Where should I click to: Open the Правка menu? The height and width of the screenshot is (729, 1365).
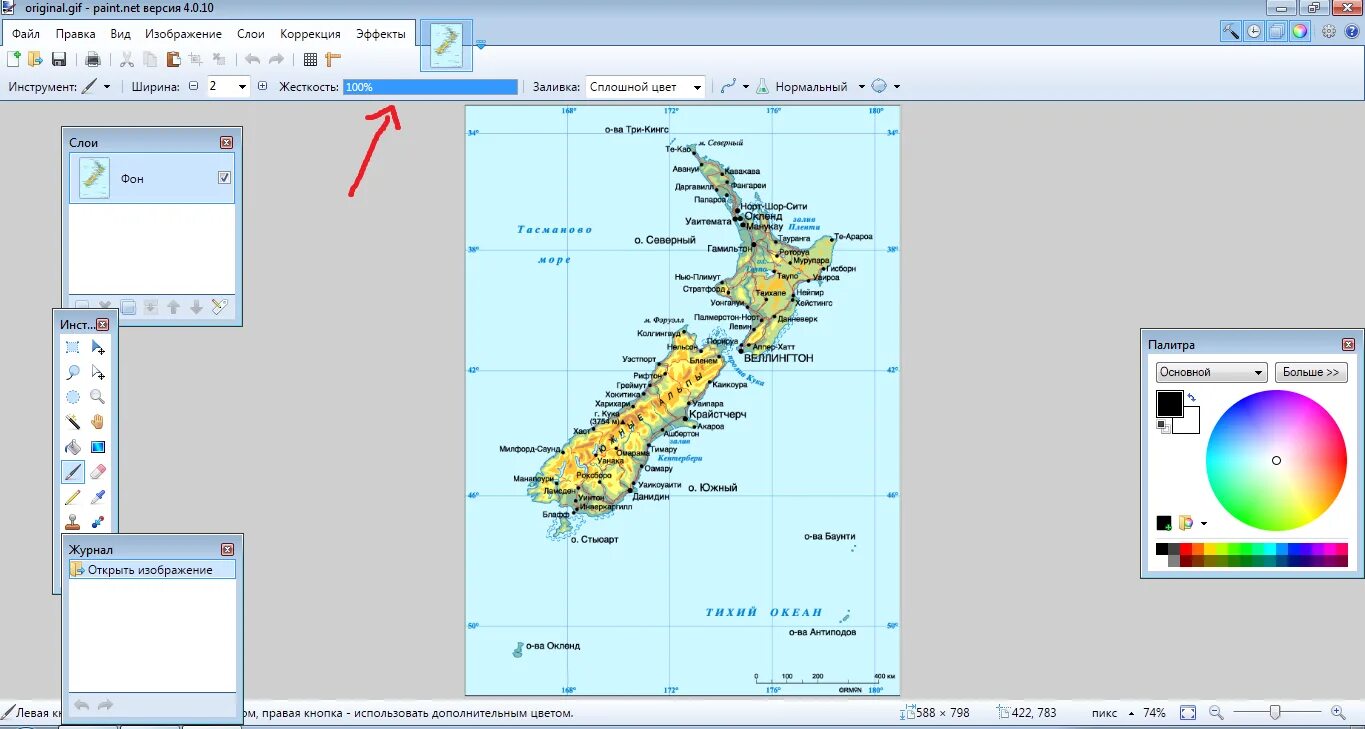(x=76, y=34)
